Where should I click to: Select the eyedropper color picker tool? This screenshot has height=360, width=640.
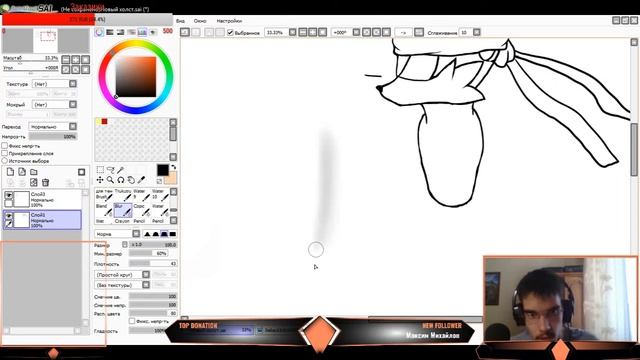pos(142,180)
